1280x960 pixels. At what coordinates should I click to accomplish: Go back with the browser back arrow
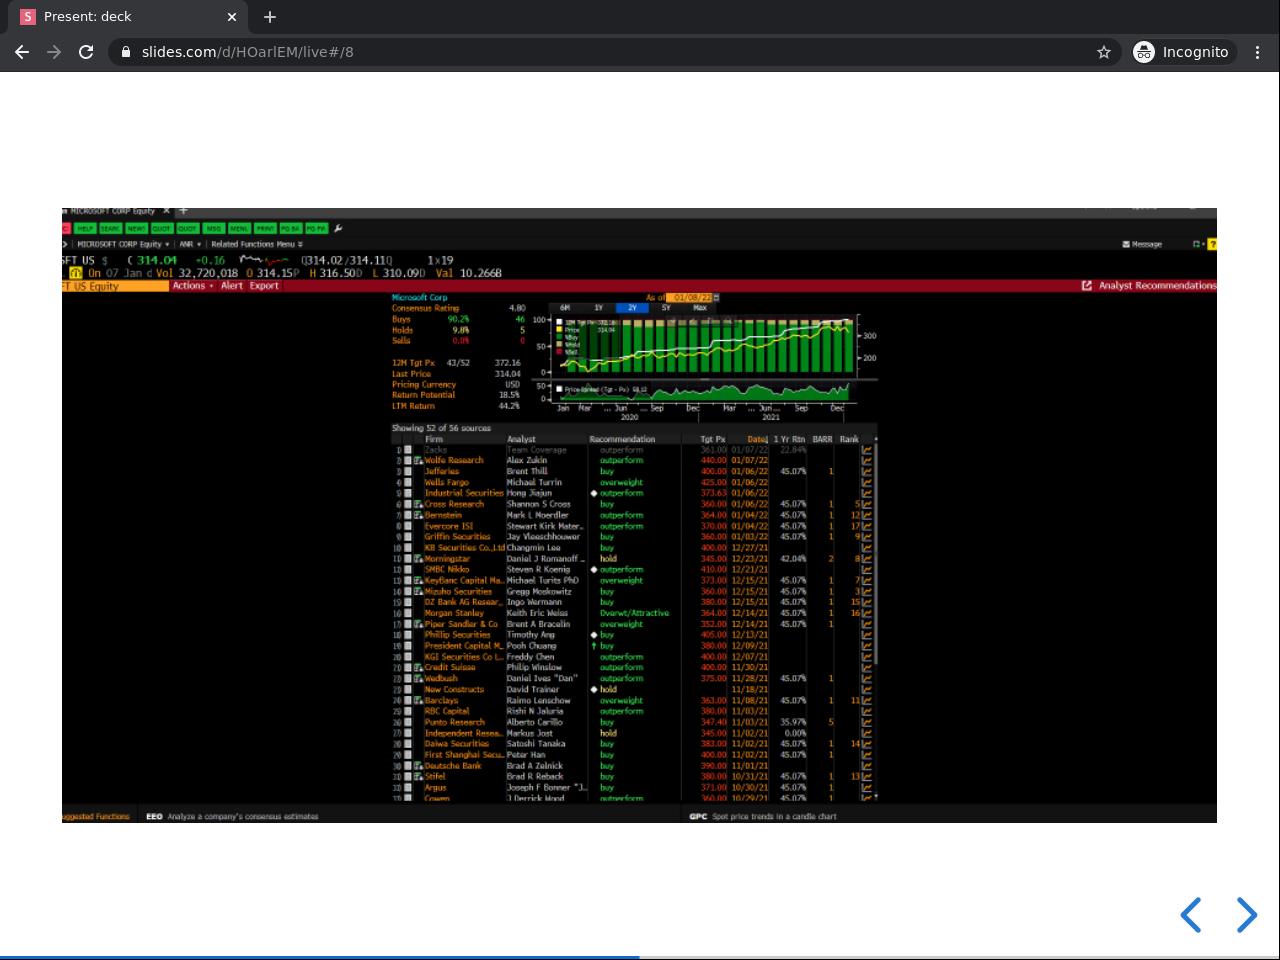point(22,52)
